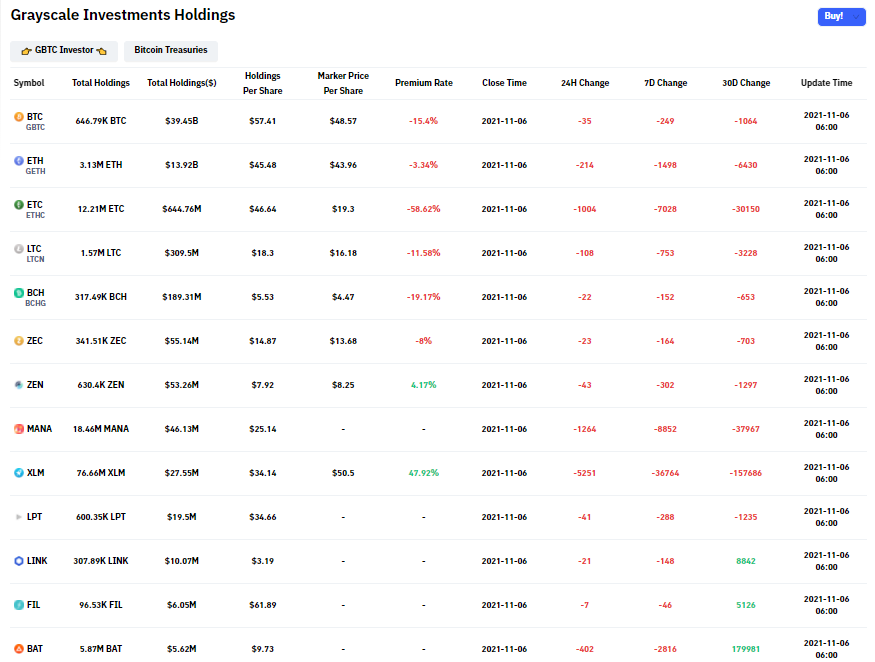Click the -36764 7D change for XLM

point(665,473)
